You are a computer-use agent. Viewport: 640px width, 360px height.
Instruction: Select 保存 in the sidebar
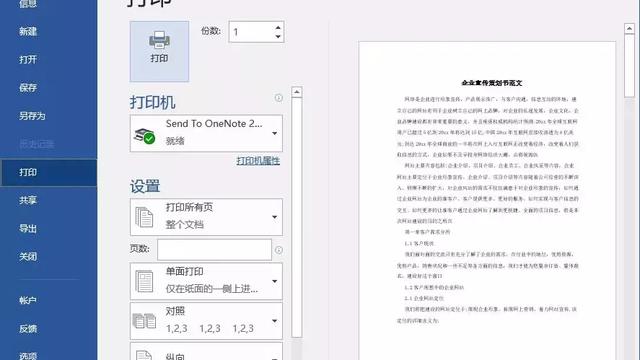pos(28,88)
